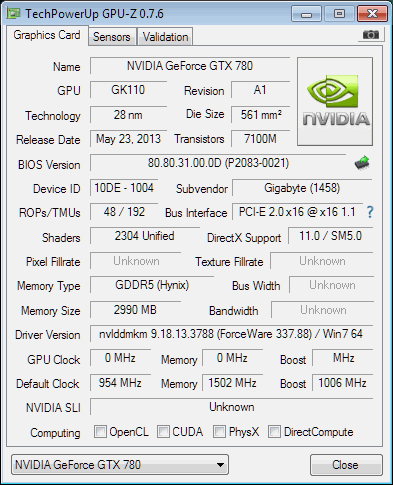
Task: Click the Bandwidth Unknown field
Action: [x=323, y=310]
